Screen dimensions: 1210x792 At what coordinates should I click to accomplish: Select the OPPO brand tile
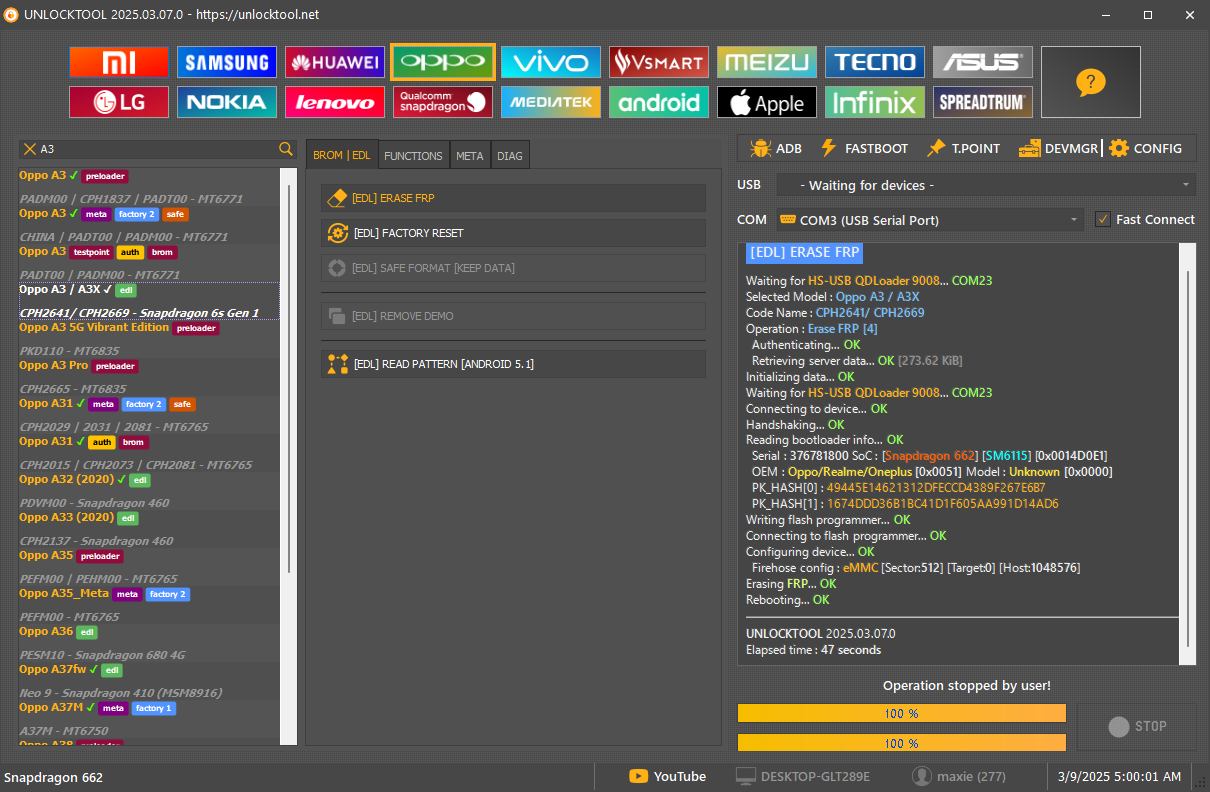443,62
